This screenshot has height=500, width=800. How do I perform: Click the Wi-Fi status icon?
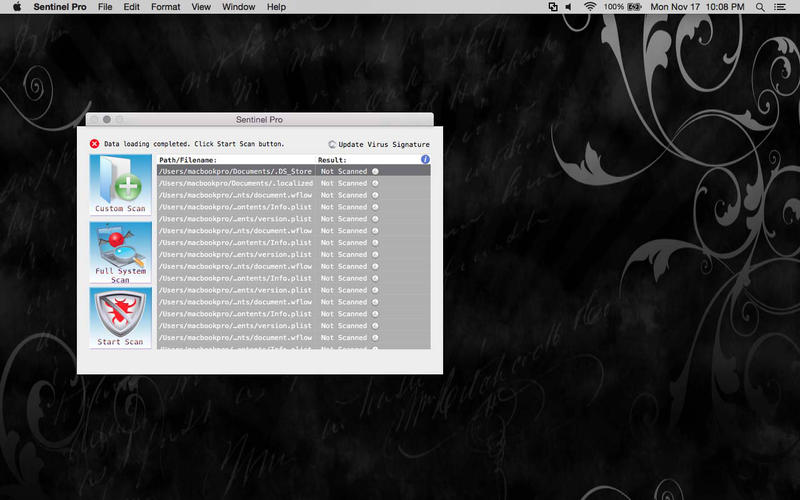pyautogui.click(x=590, y=7)
